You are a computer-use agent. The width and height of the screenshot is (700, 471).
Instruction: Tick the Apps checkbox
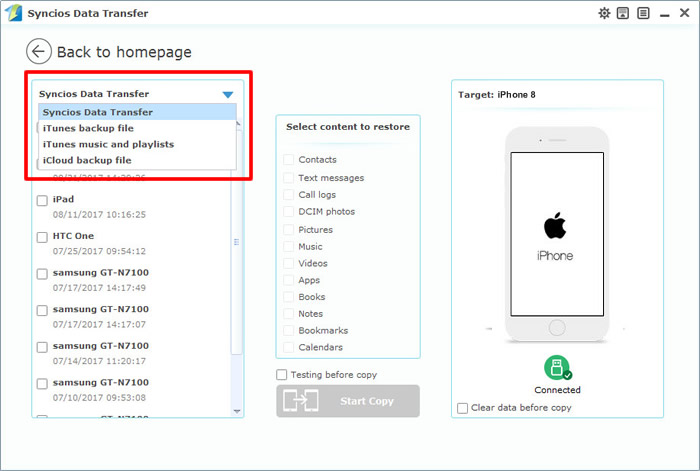[x=289, y=280]
